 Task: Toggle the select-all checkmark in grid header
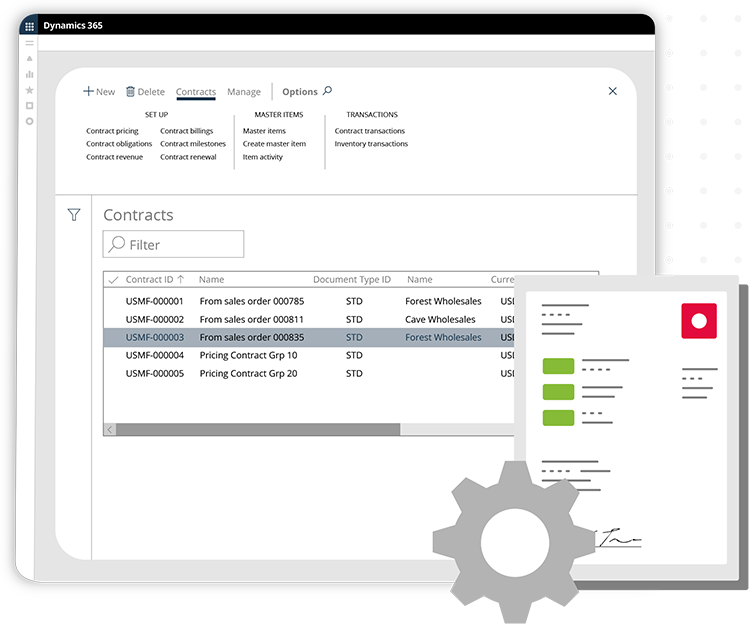(113, 280)
